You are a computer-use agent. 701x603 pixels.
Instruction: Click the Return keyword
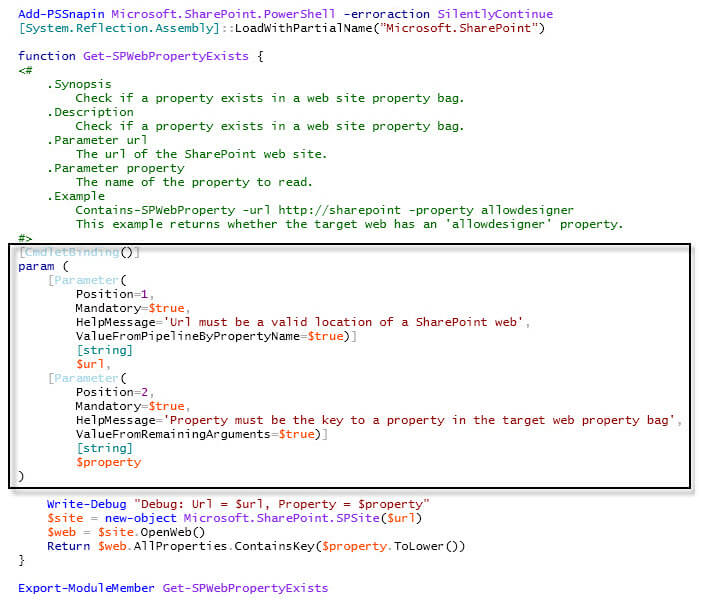pyautogui.click(x=68, y=546)
